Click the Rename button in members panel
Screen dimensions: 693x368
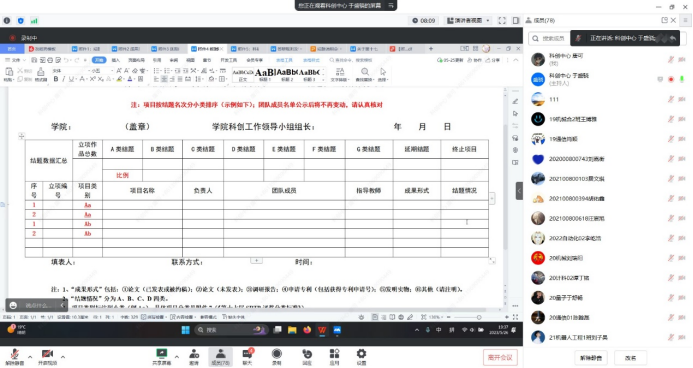pos(630,358)
